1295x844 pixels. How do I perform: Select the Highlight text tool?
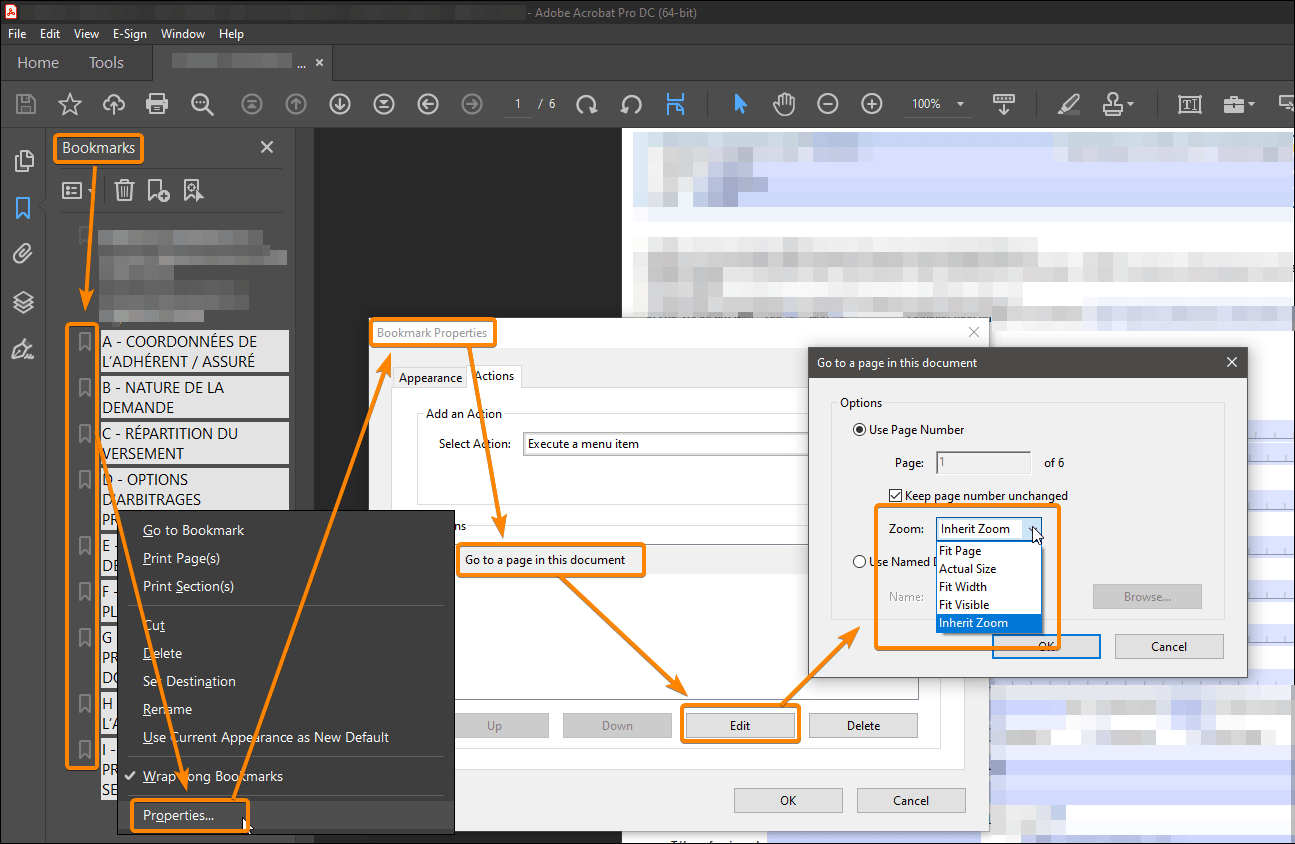(1068, 103)
